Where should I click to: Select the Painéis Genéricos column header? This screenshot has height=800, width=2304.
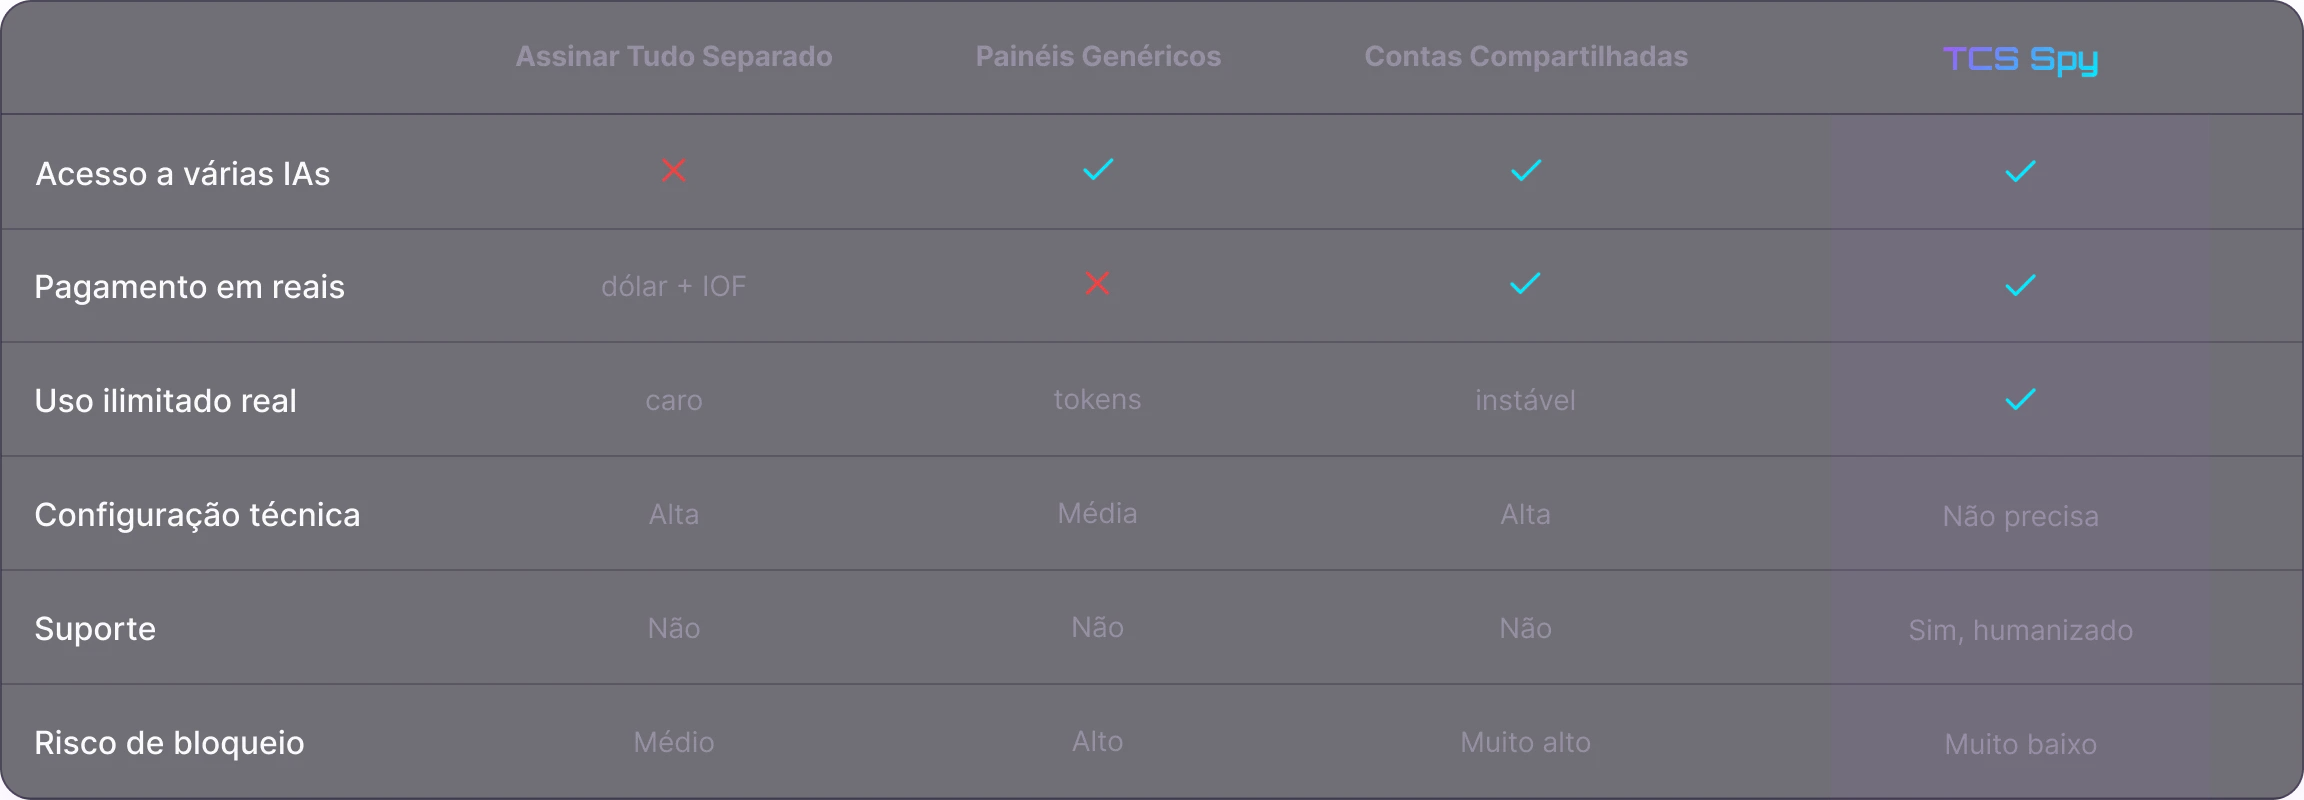1098,56
